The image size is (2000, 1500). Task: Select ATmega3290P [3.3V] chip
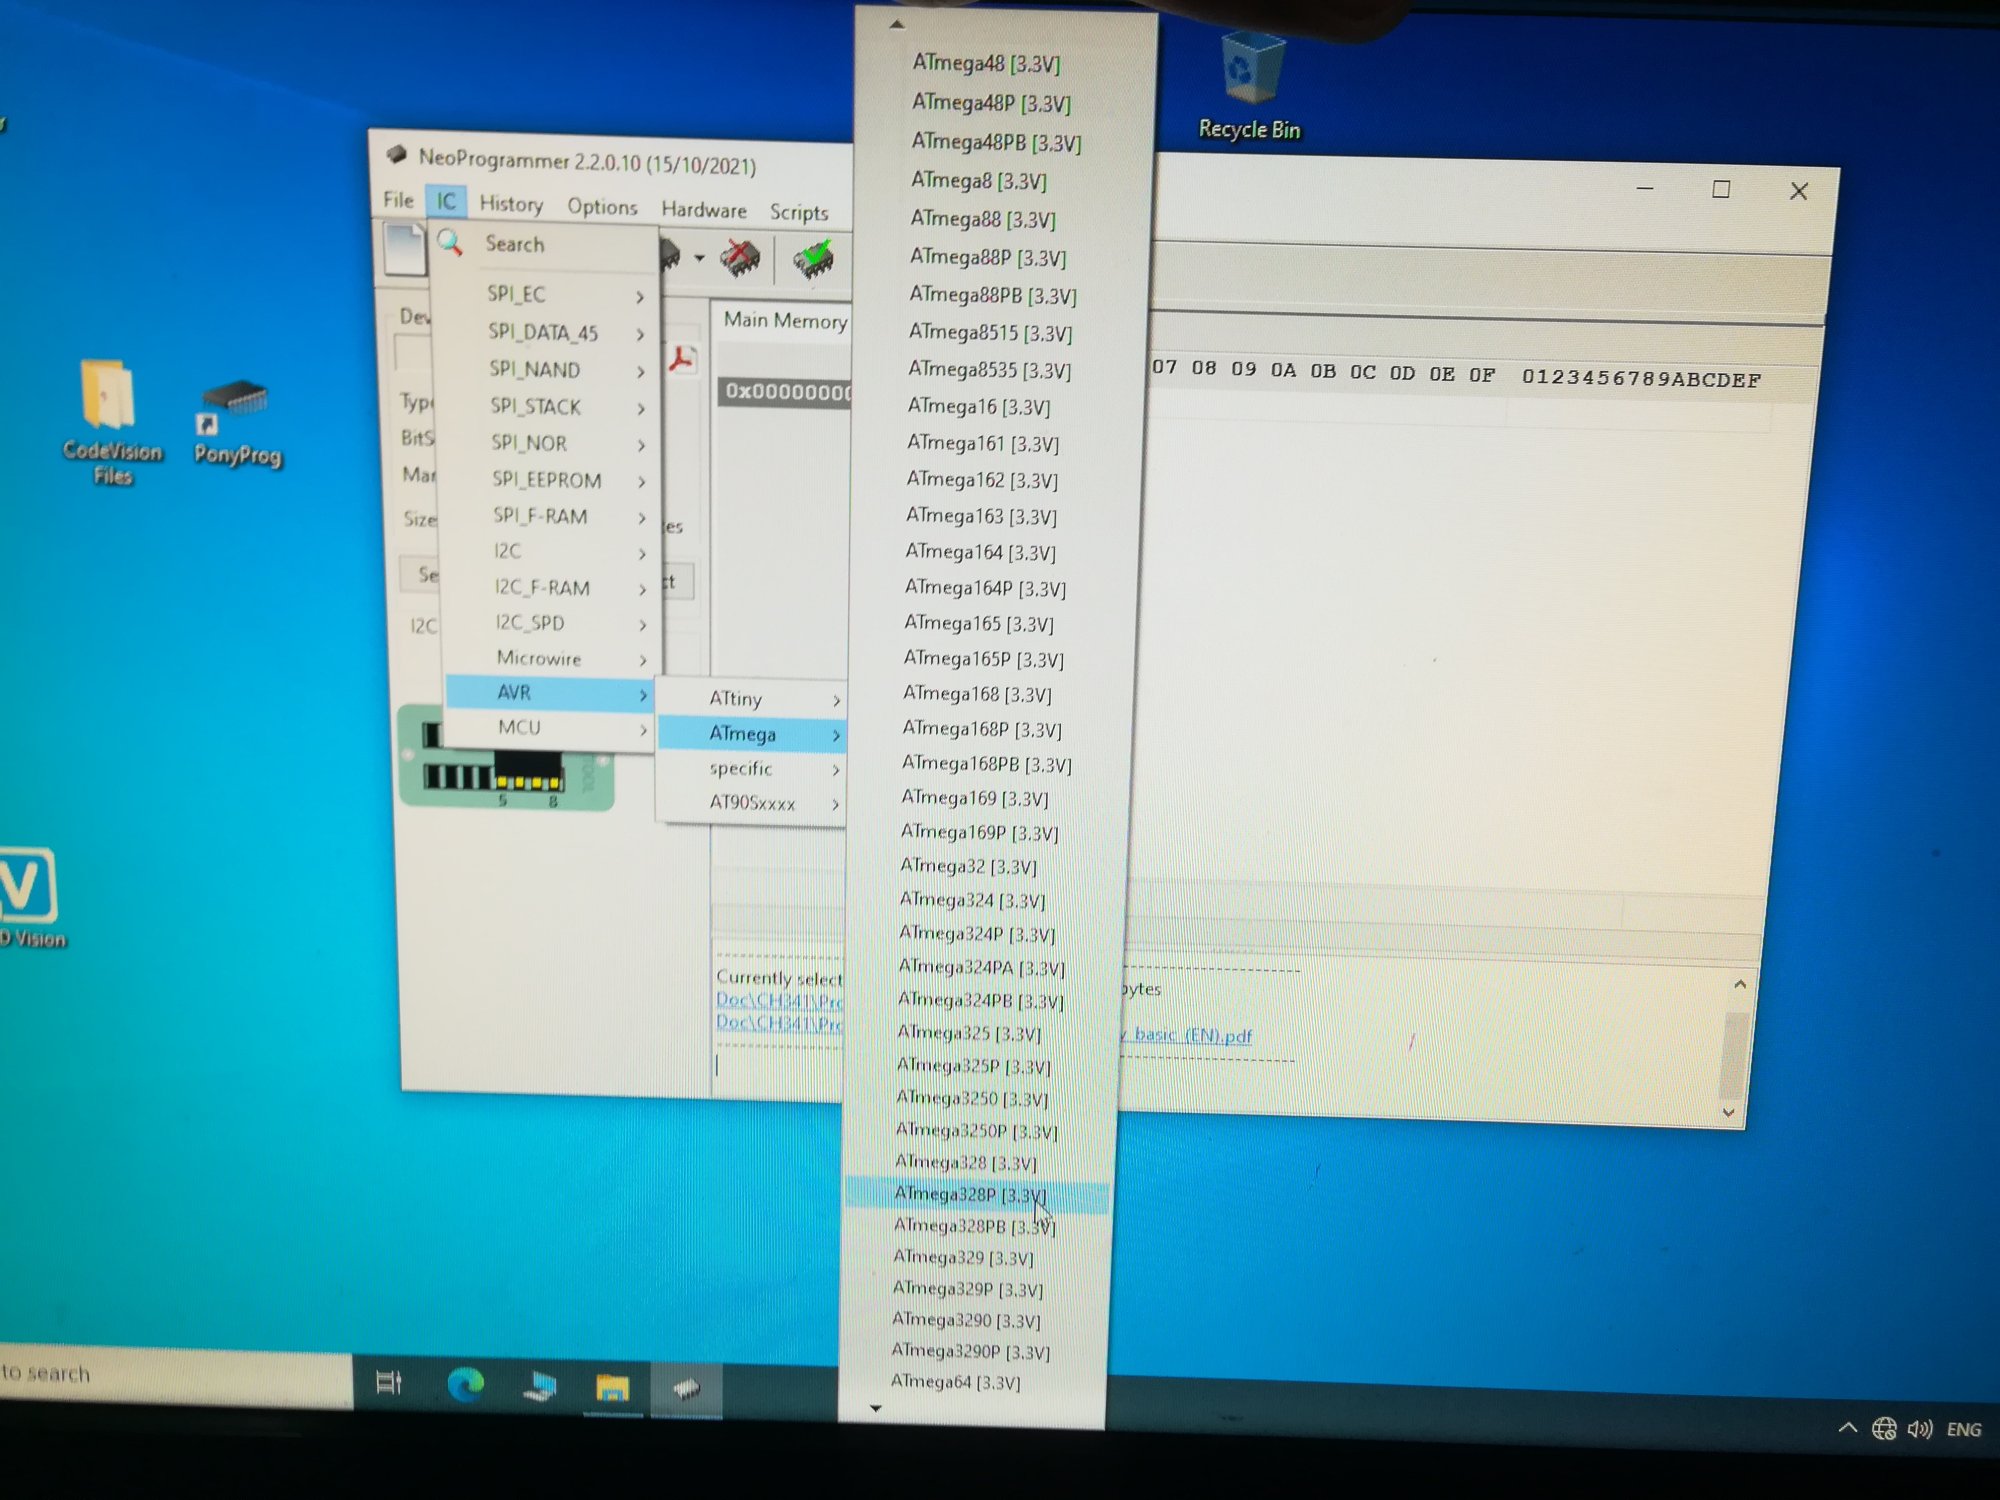point(971,1351)
